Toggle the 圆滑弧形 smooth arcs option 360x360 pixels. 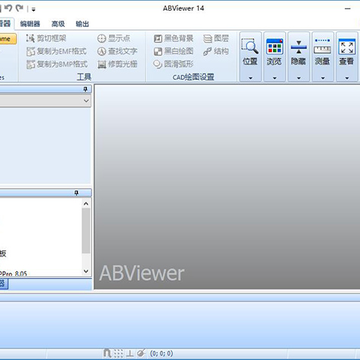[173, 64]
